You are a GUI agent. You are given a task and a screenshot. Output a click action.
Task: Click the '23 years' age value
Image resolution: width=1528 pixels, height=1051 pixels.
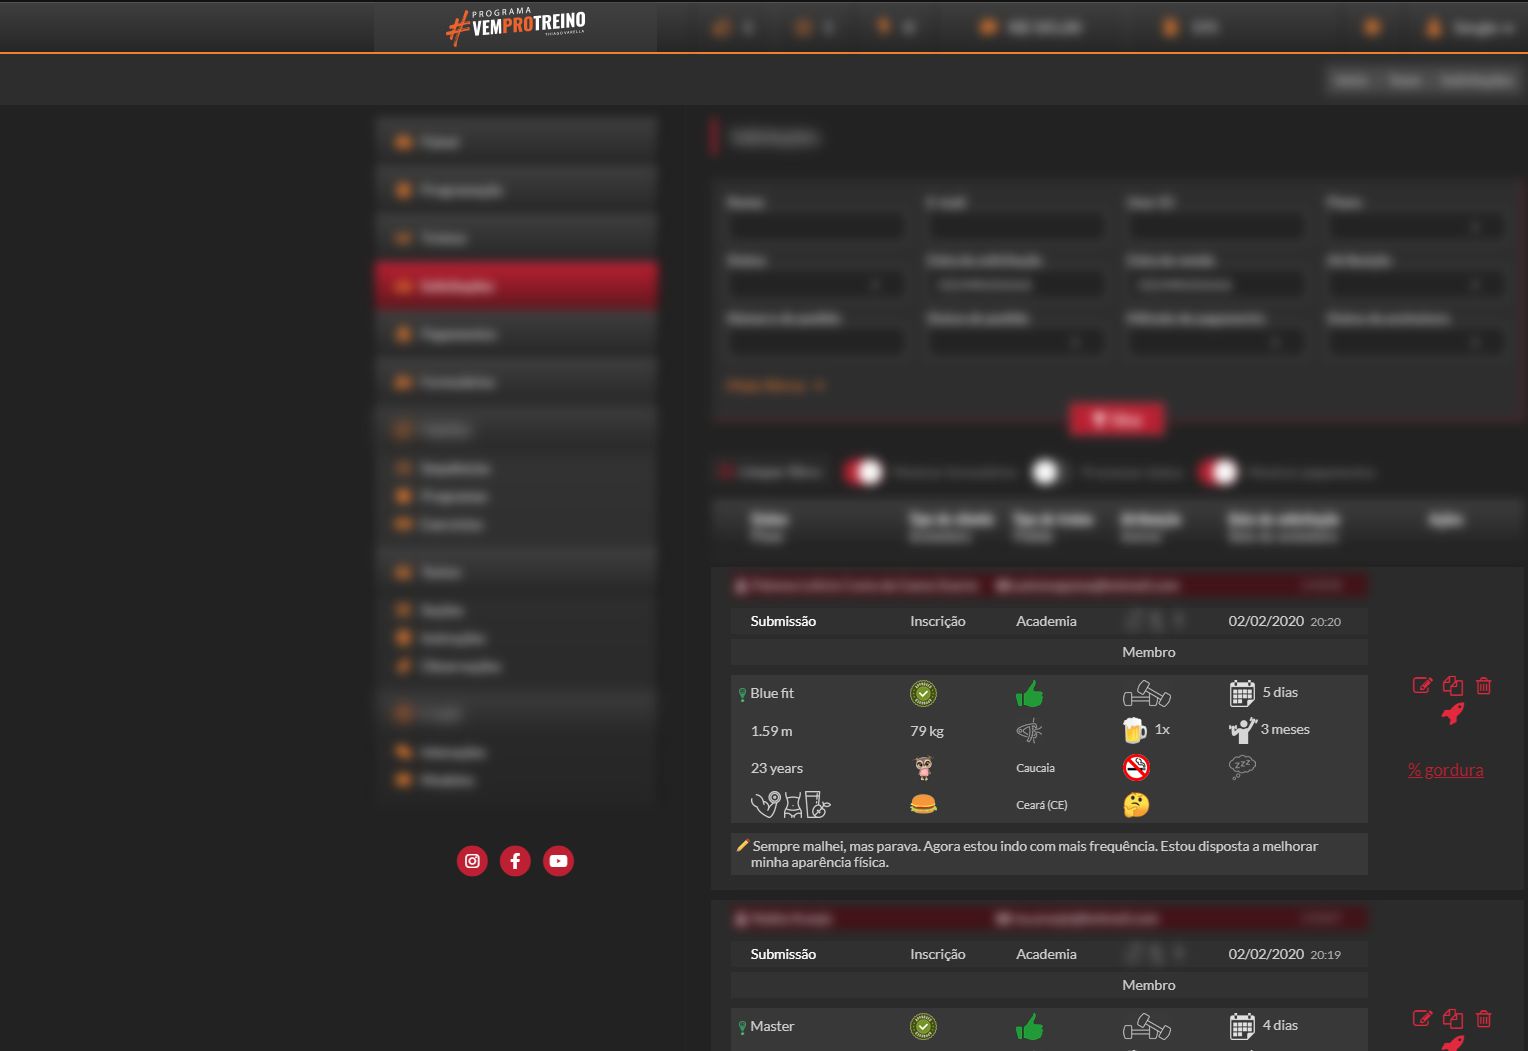[777, 768]
